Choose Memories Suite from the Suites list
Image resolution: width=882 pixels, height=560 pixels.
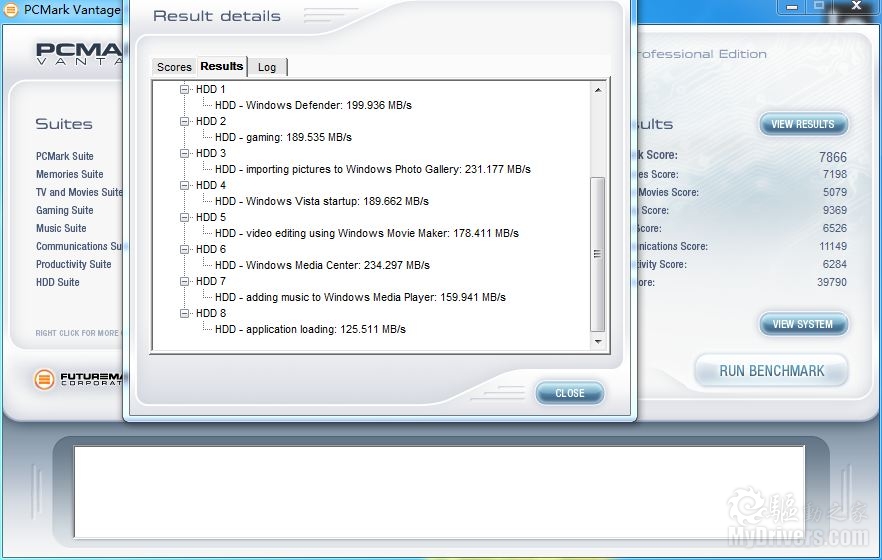[70, 174]
